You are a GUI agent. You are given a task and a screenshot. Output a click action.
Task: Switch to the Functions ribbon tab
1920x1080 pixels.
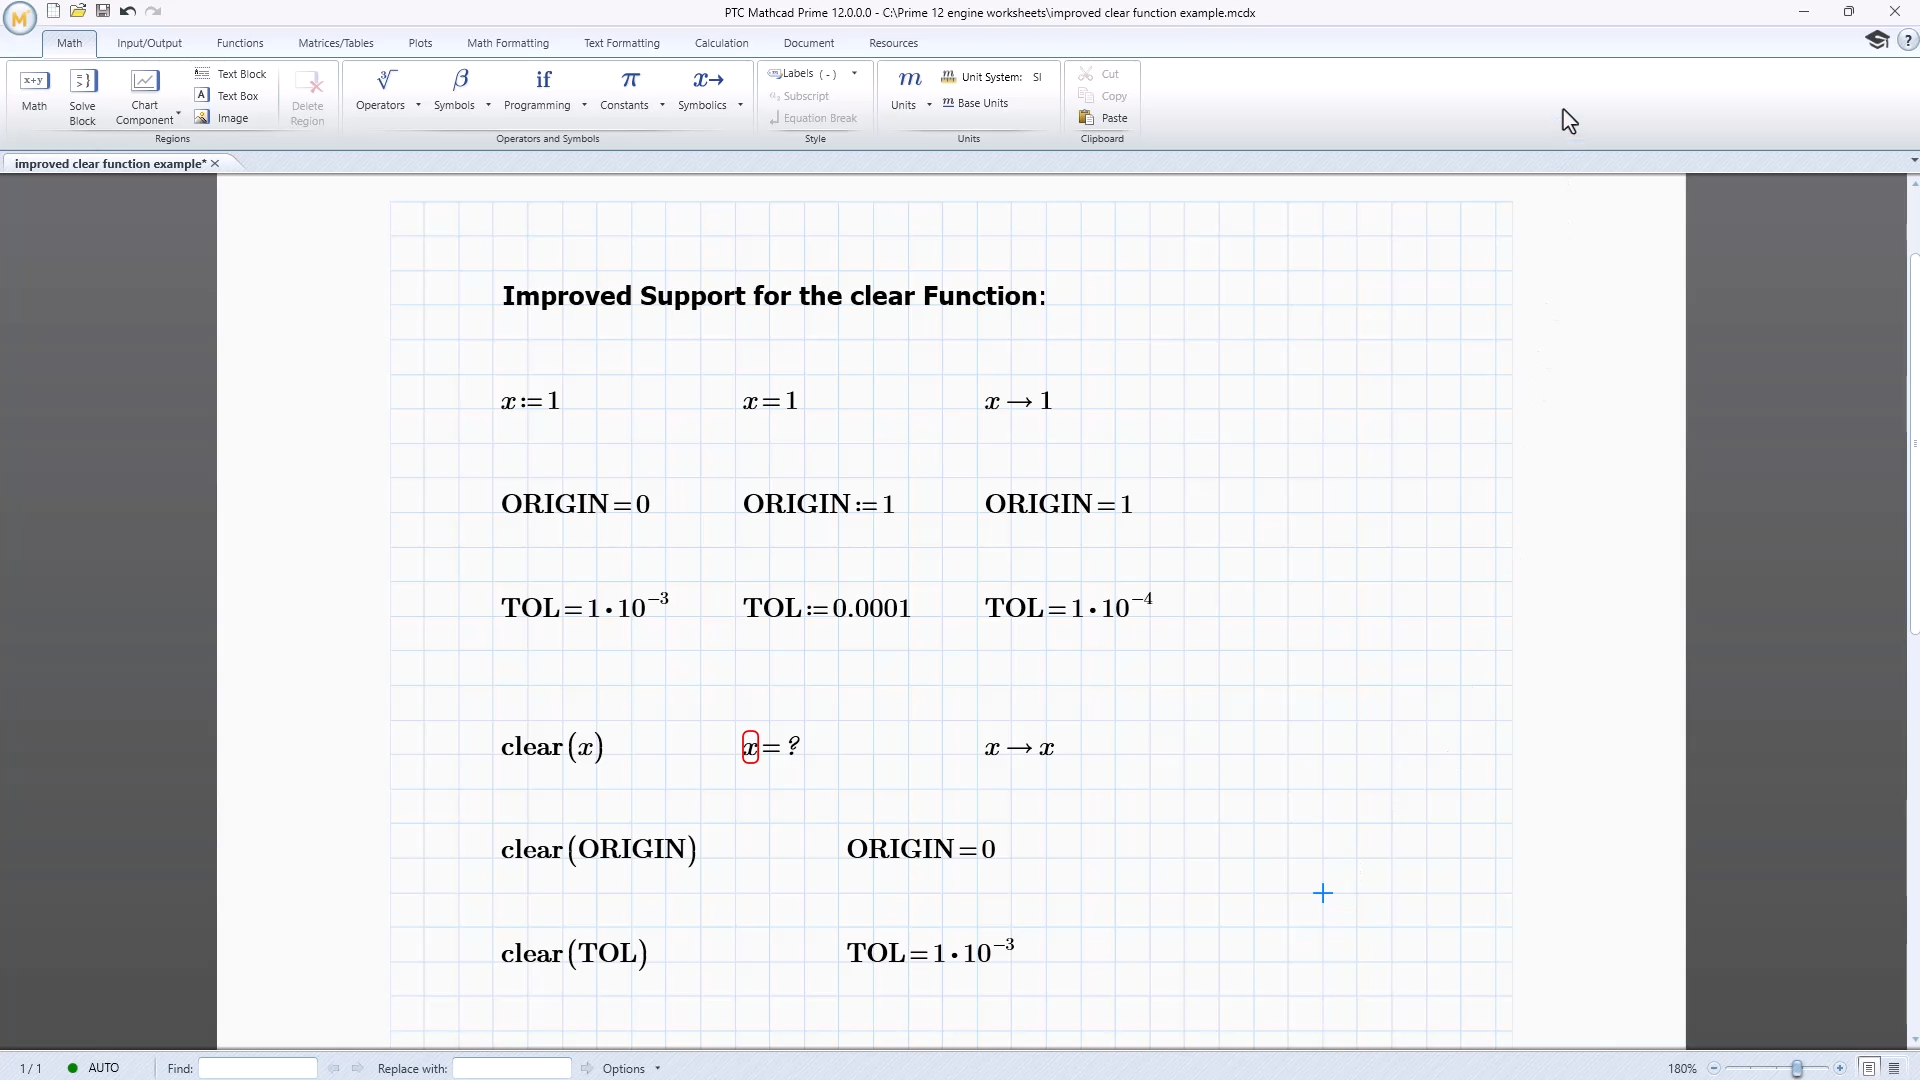pyautogui.click(x=240, y=43)
